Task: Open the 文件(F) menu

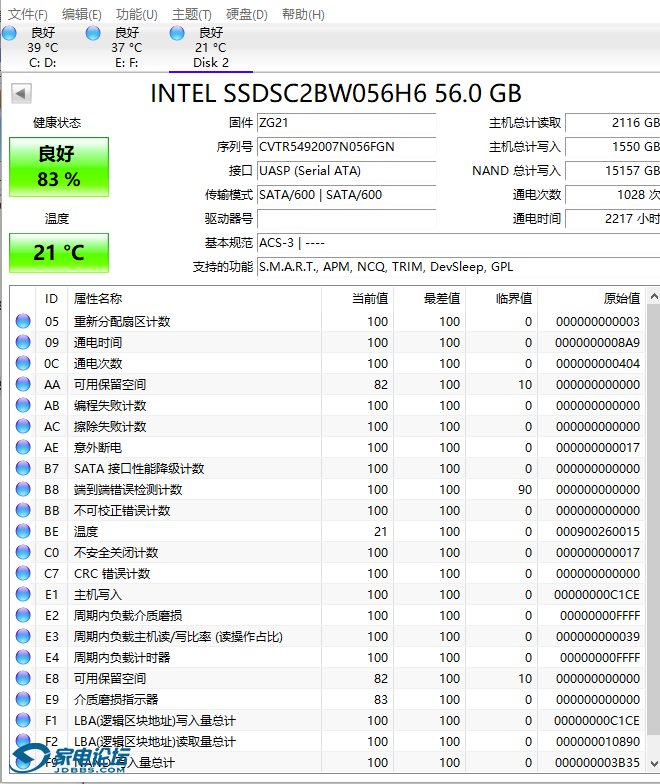Action: click(28, 14)
